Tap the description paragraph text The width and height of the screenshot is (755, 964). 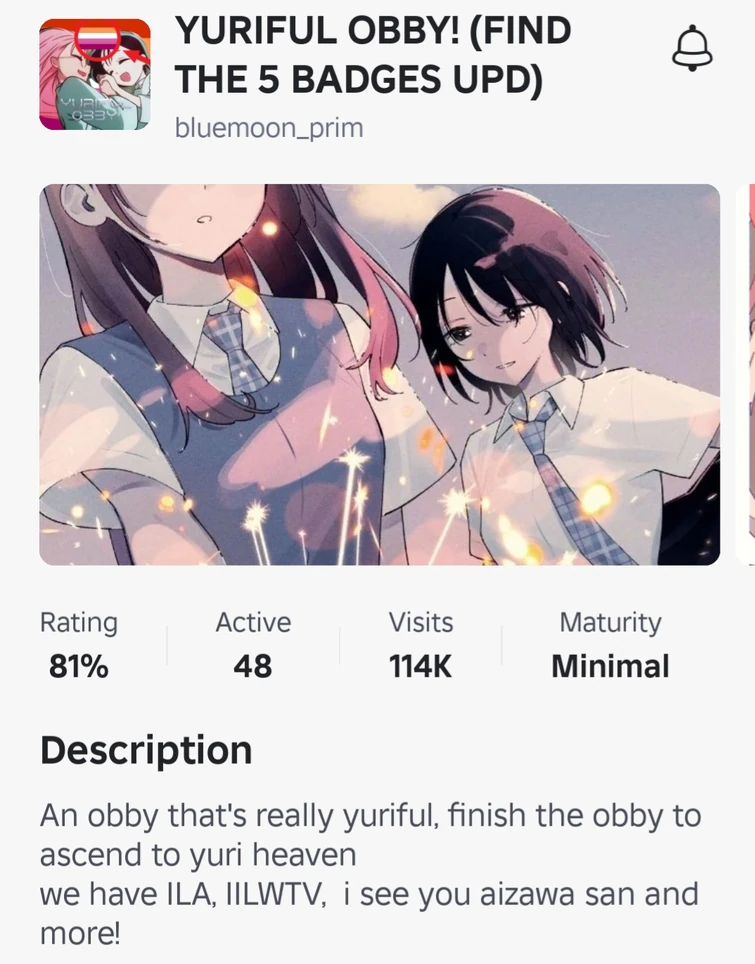coord(370,874)
